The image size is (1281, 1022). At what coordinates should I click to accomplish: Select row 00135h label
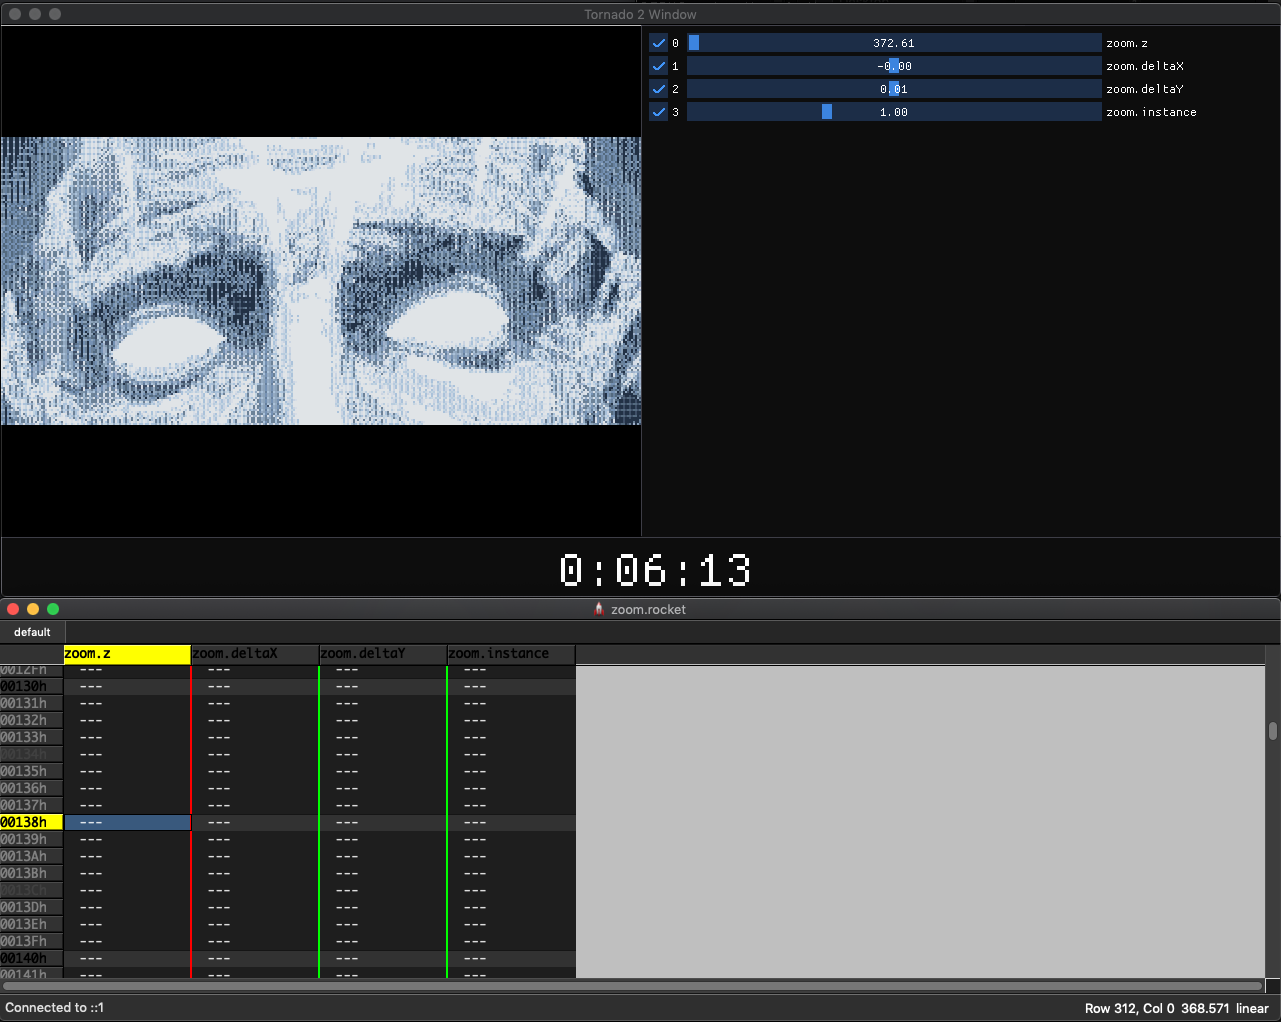tap(31, 771)
